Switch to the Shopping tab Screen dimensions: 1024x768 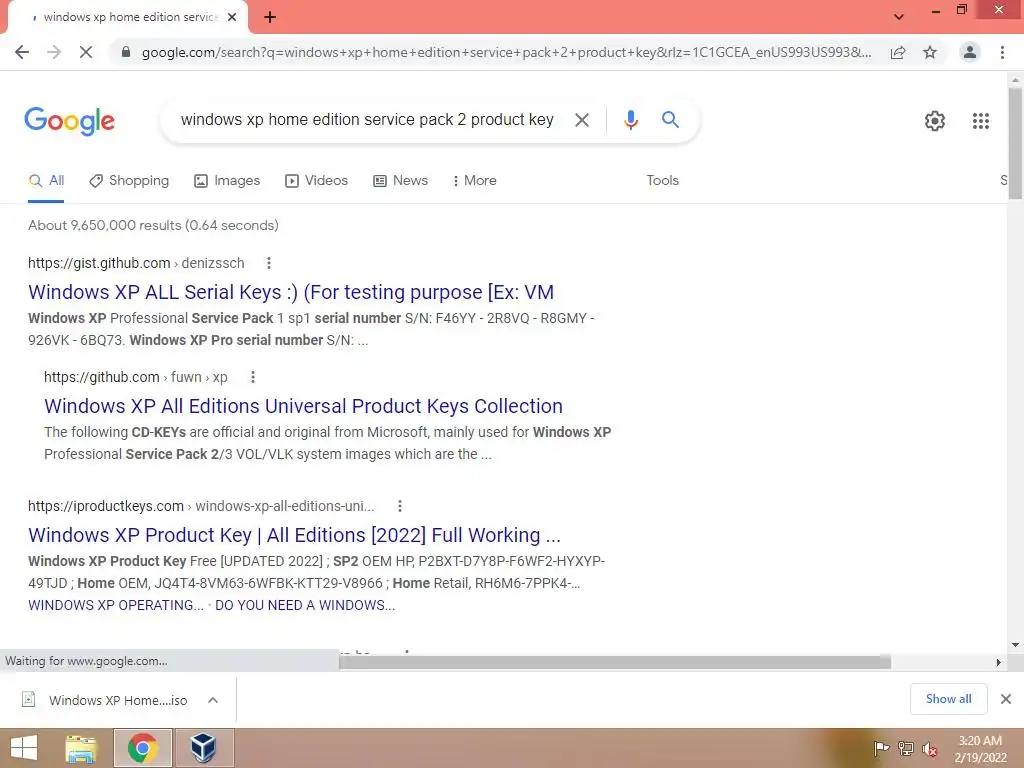tap(129, 181)
